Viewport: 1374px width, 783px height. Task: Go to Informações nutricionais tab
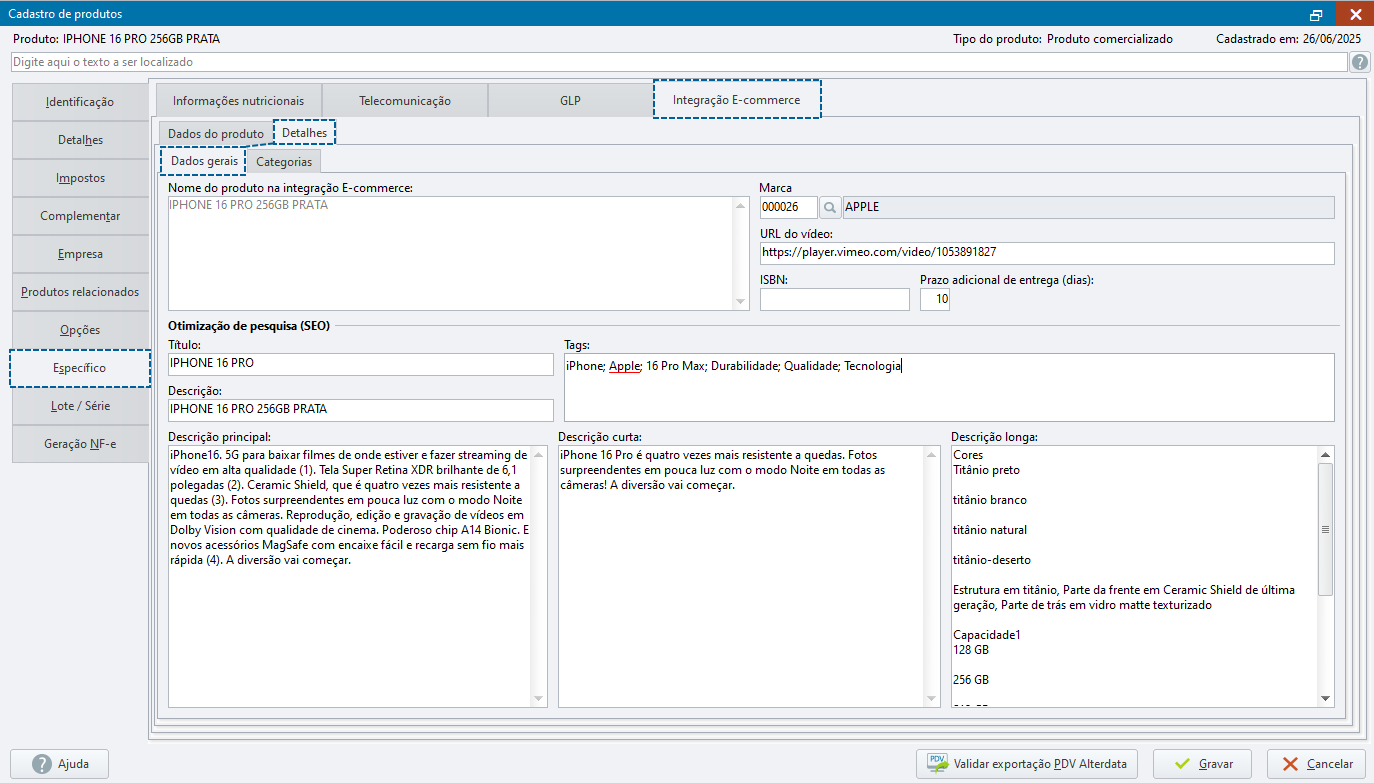coord(238,101)
